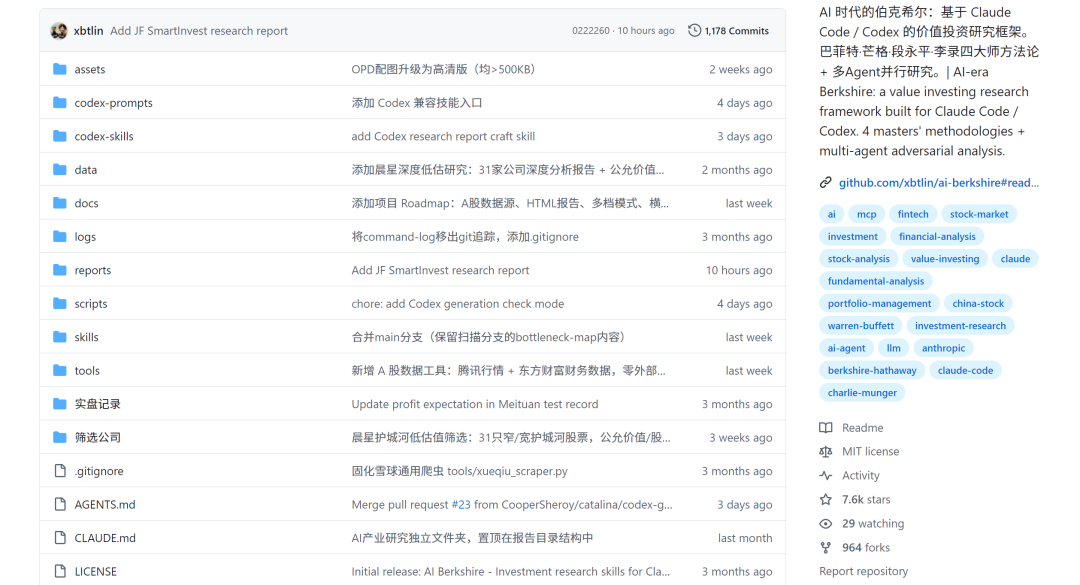Viewport: 1080px width, 585px height.
Task: Click the .gitignore file icon
Action: click(x=60, y=471)
